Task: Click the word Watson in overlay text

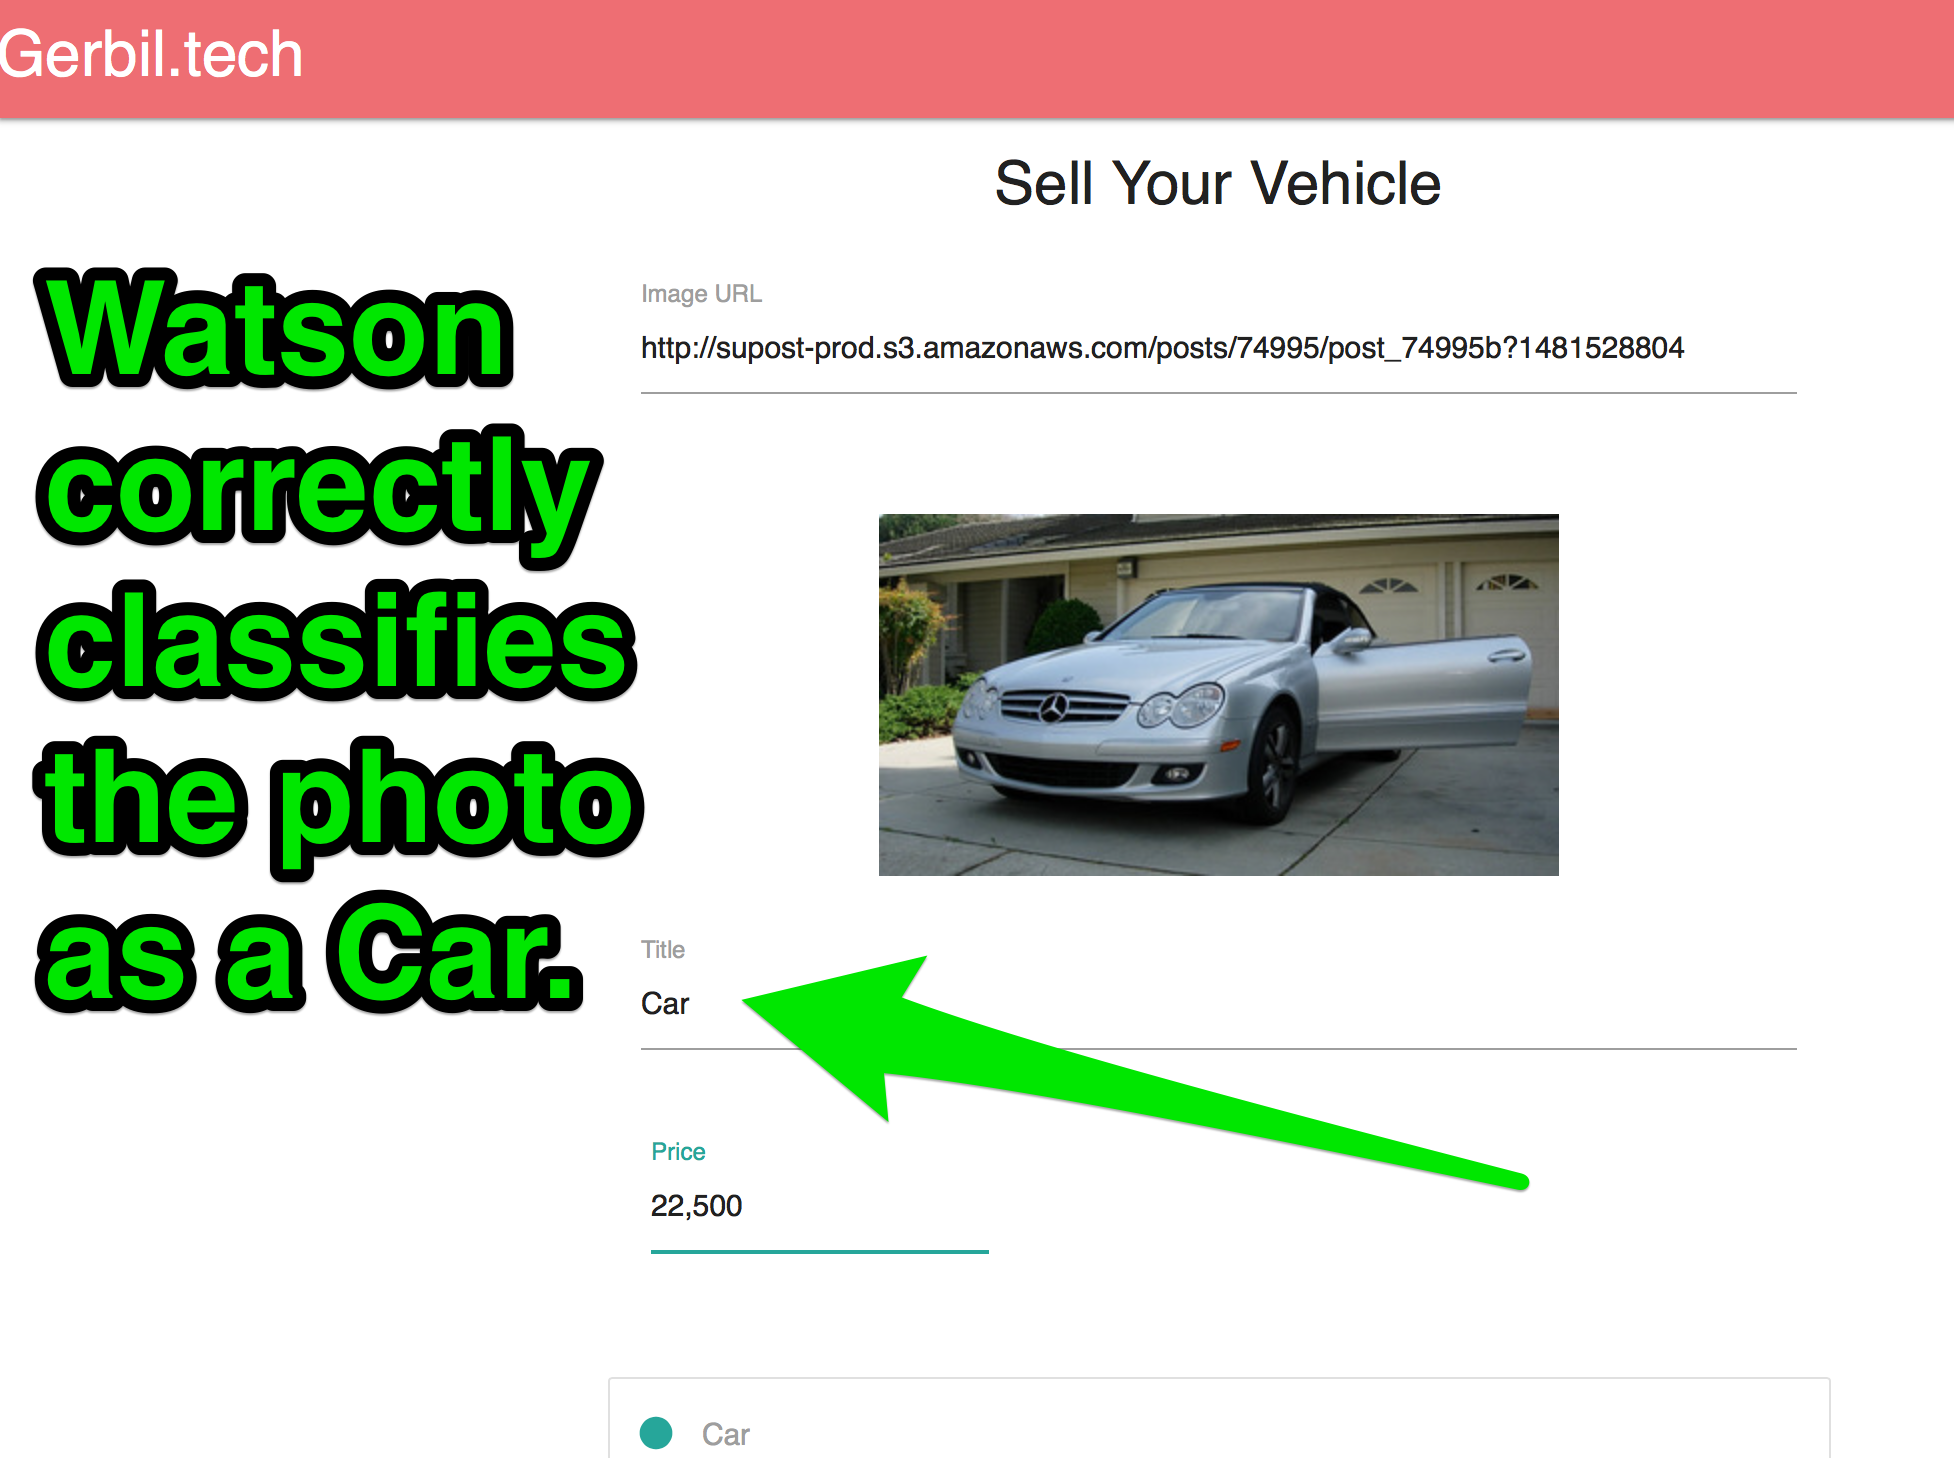Action: point(277,330)
